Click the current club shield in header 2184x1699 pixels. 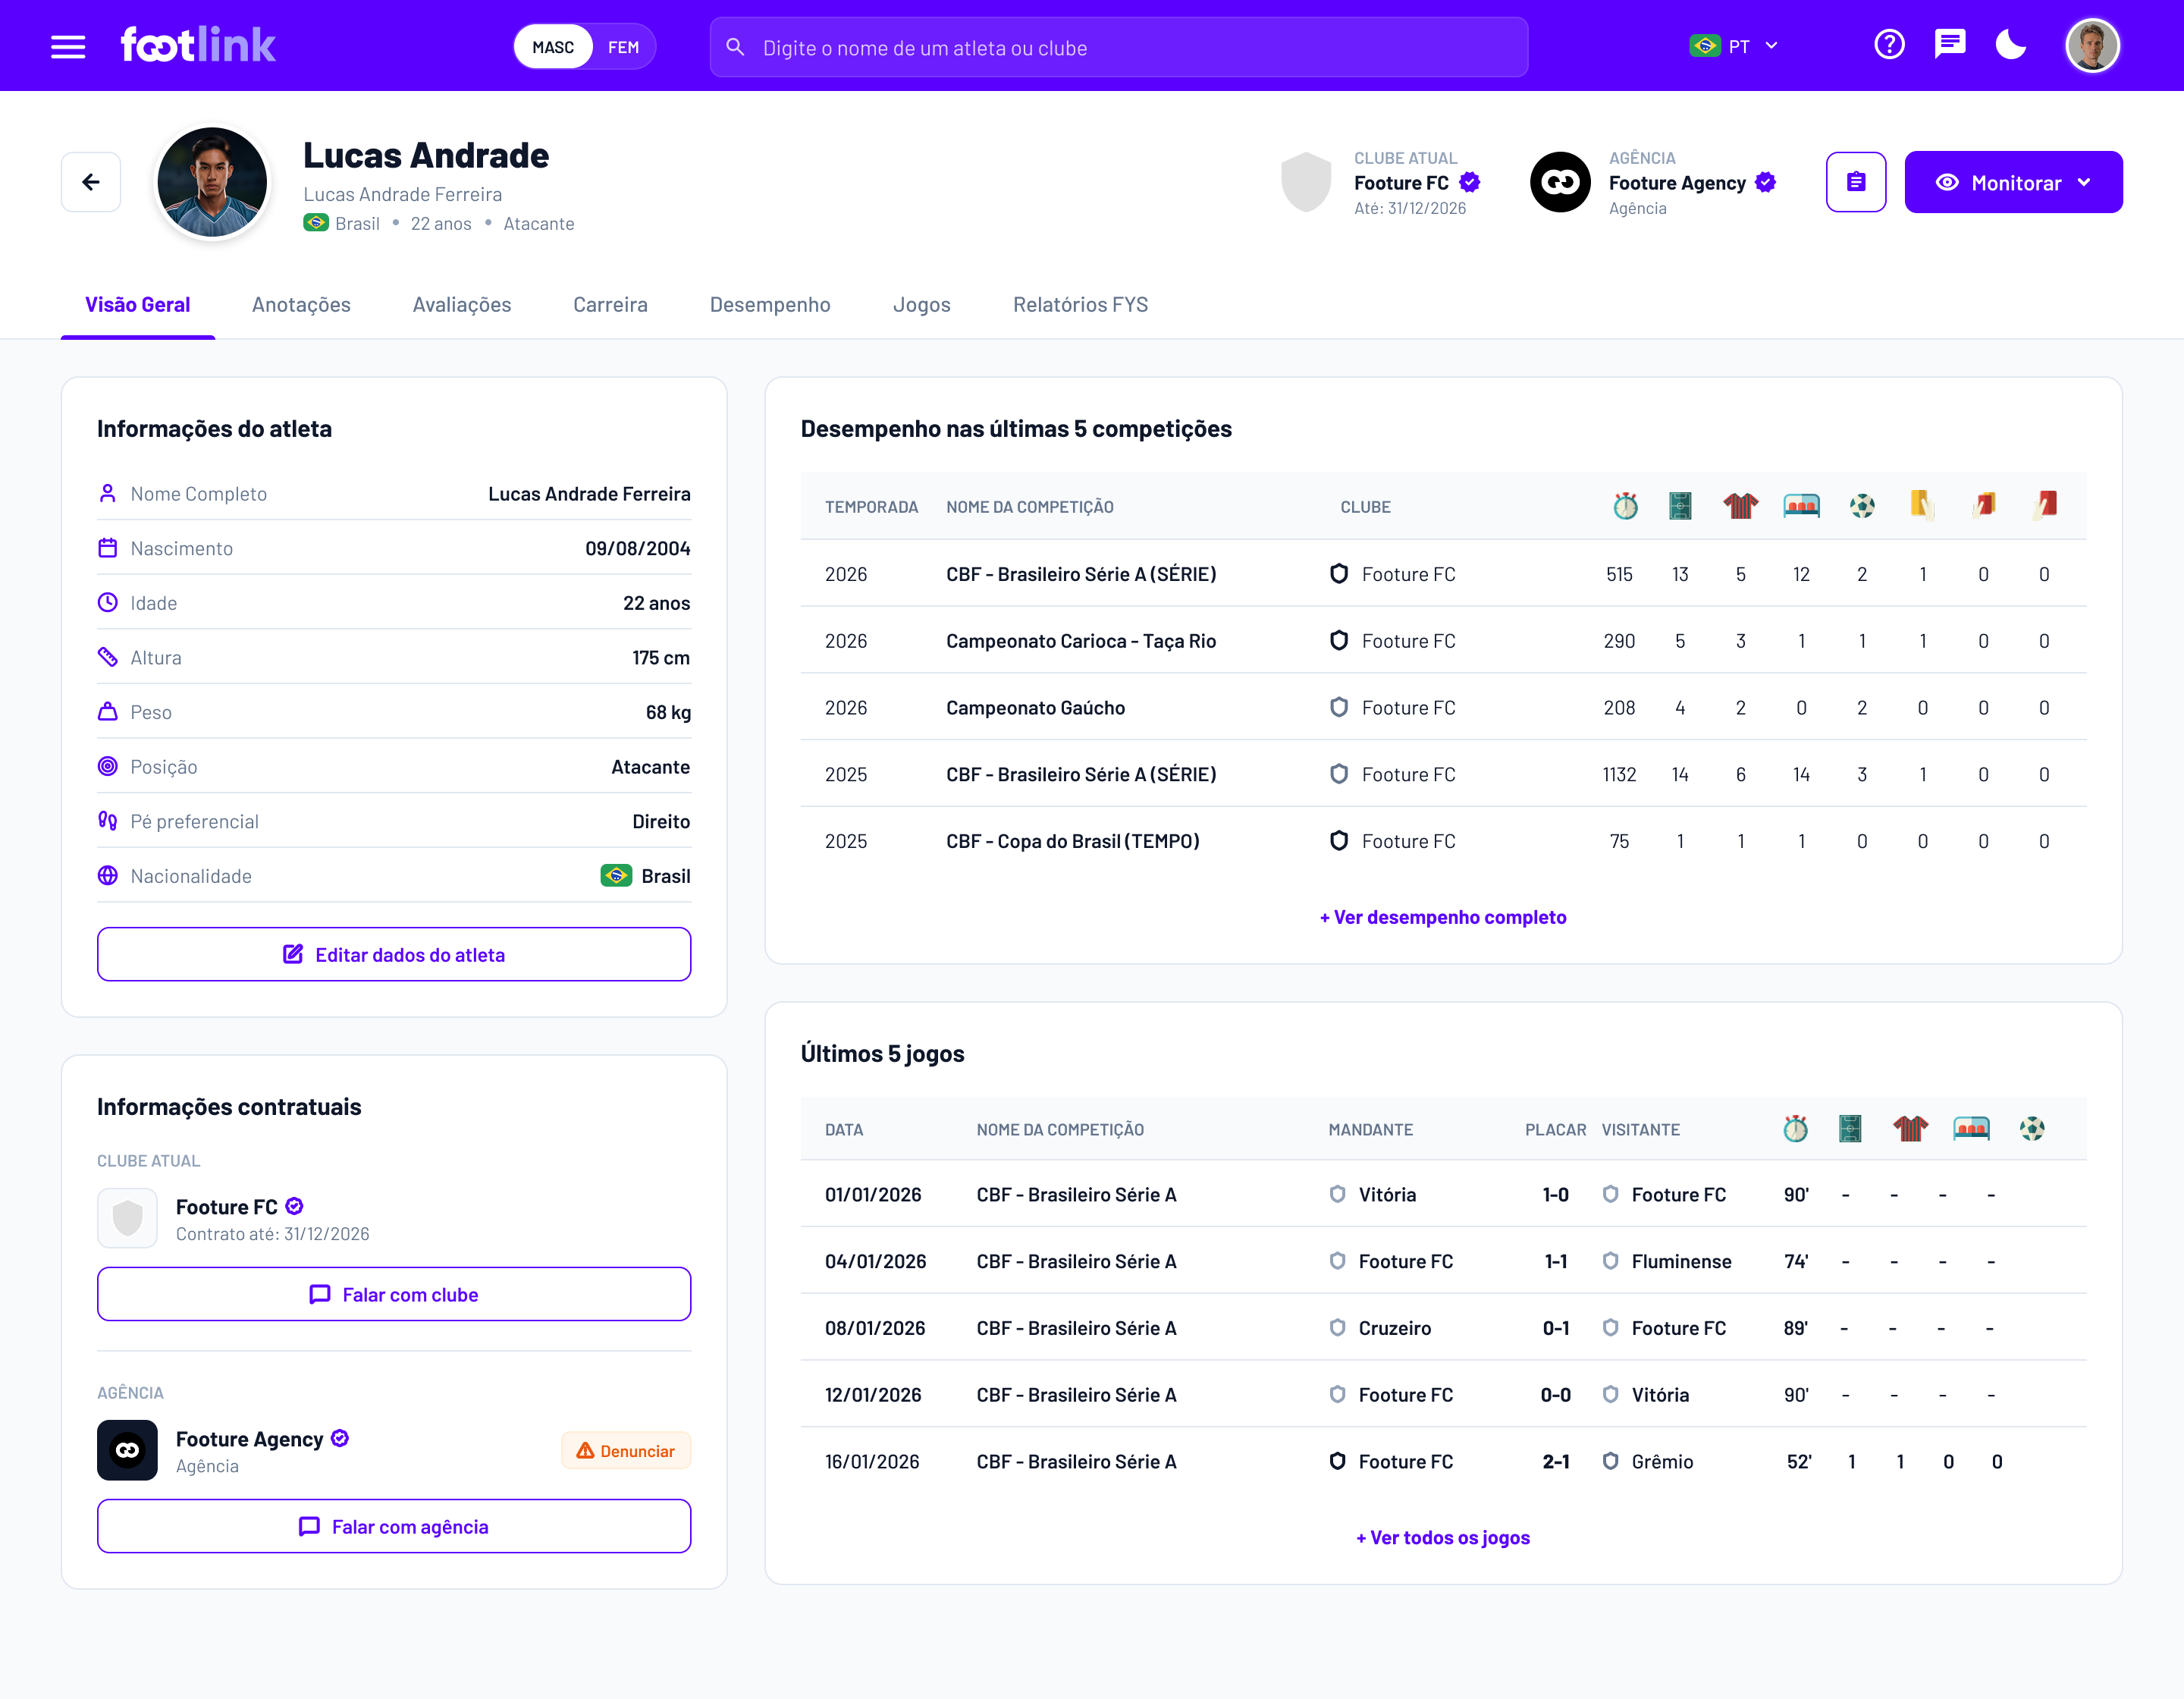tap(1306, 182)
